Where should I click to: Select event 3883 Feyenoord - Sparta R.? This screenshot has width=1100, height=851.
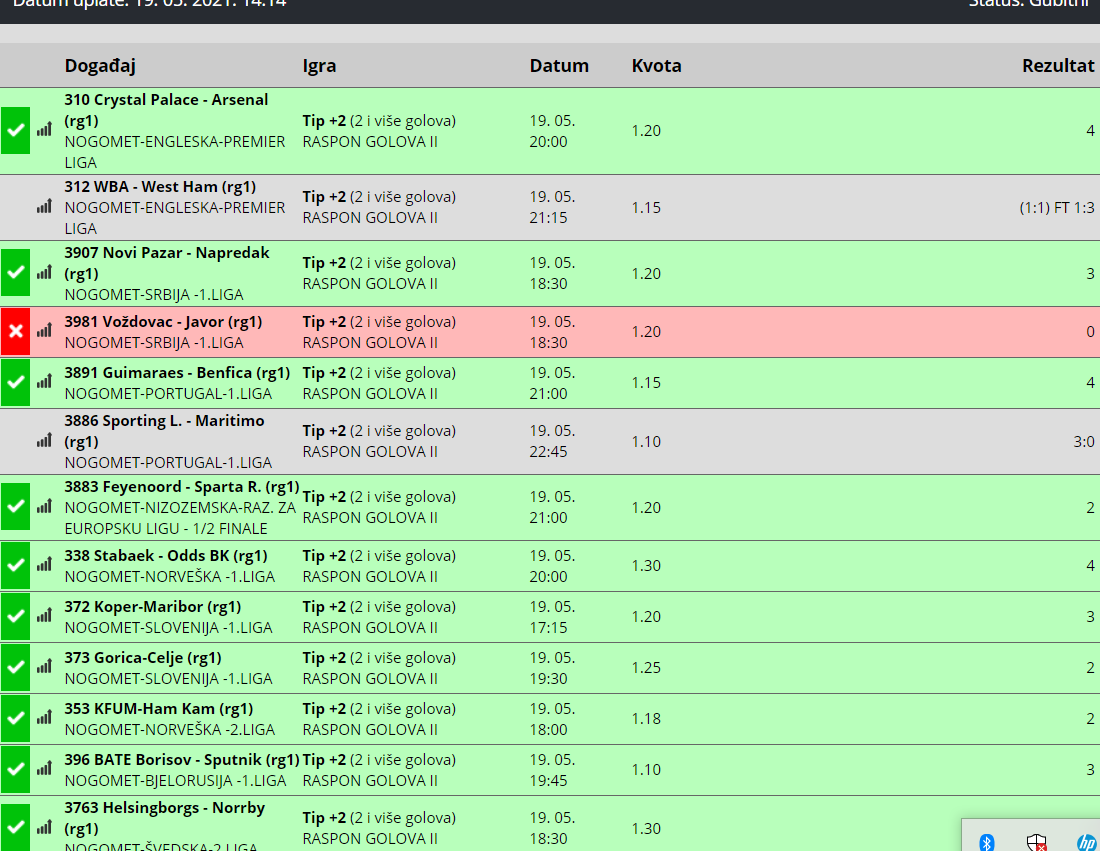182,487
